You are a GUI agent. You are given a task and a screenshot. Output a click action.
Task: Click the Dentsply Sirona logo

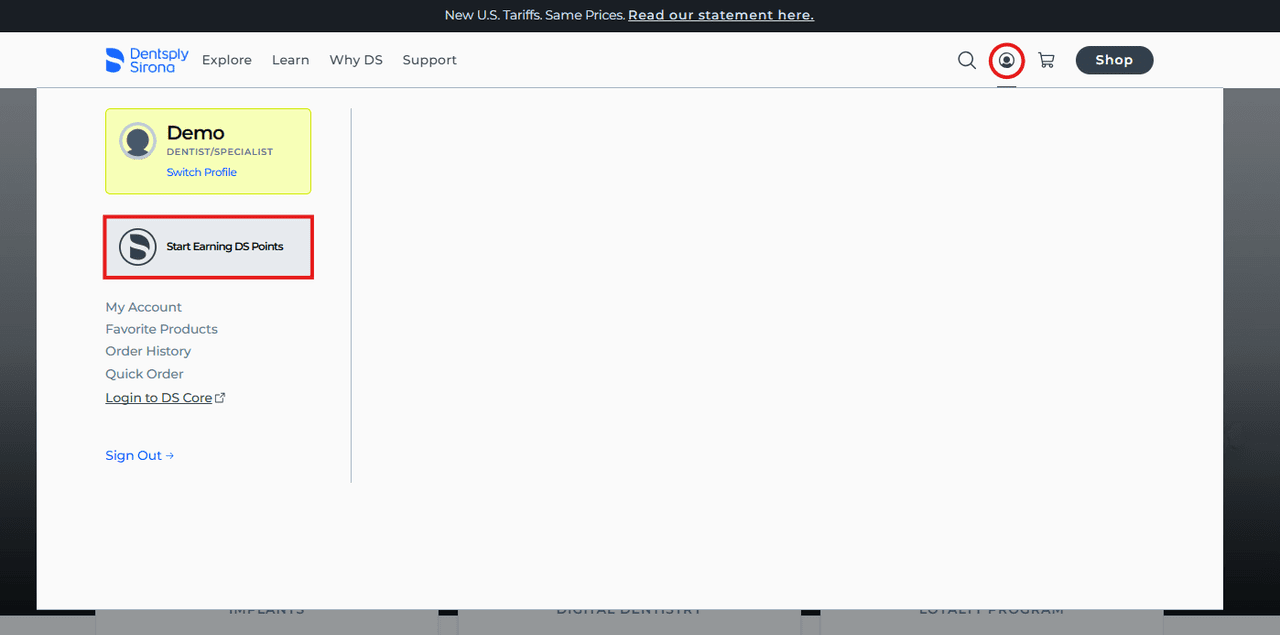[x=147, y=60]
